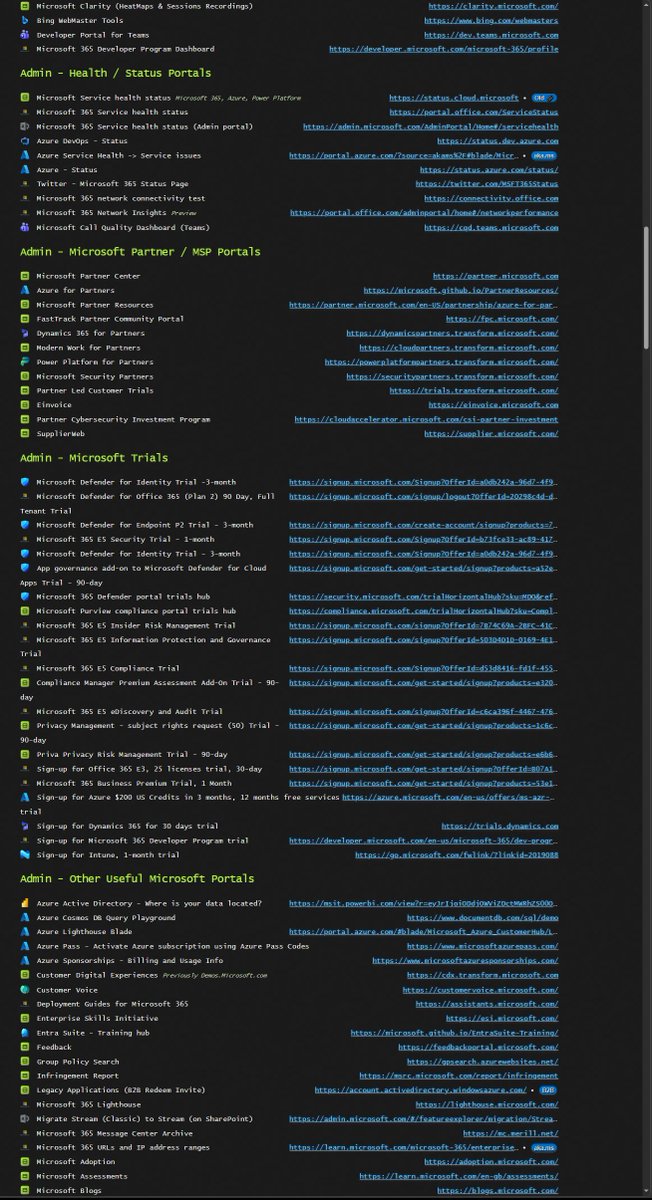Open the https://adoption.microsoft.com/ link
The height and width of the screenshot is (1200, 652).
(x=491, y=1162)
